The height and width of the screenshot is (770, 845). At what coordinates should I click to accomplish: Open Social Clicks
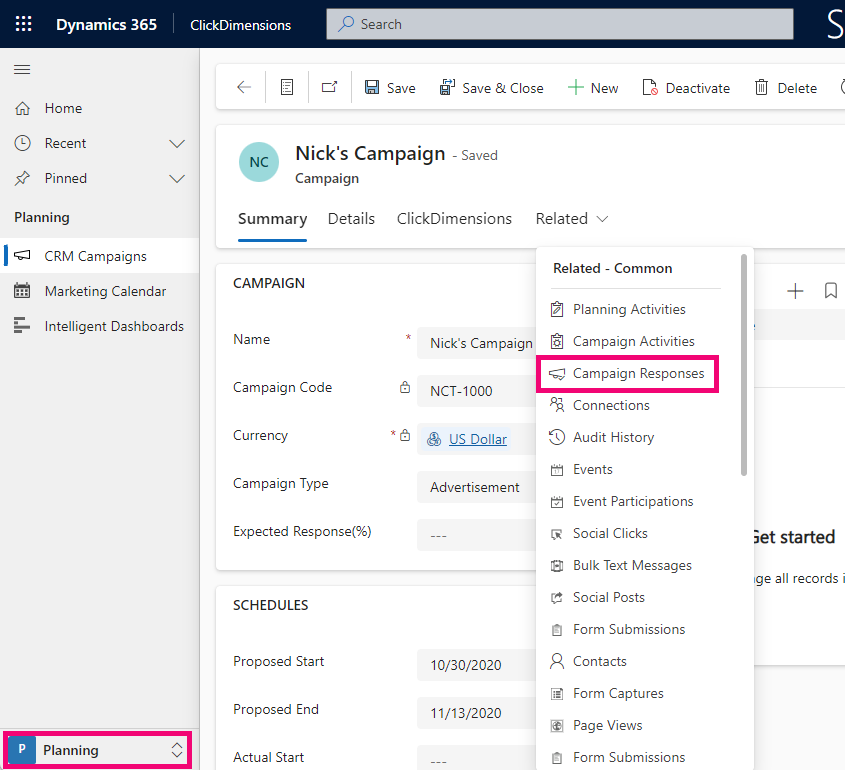coord(610,533)
